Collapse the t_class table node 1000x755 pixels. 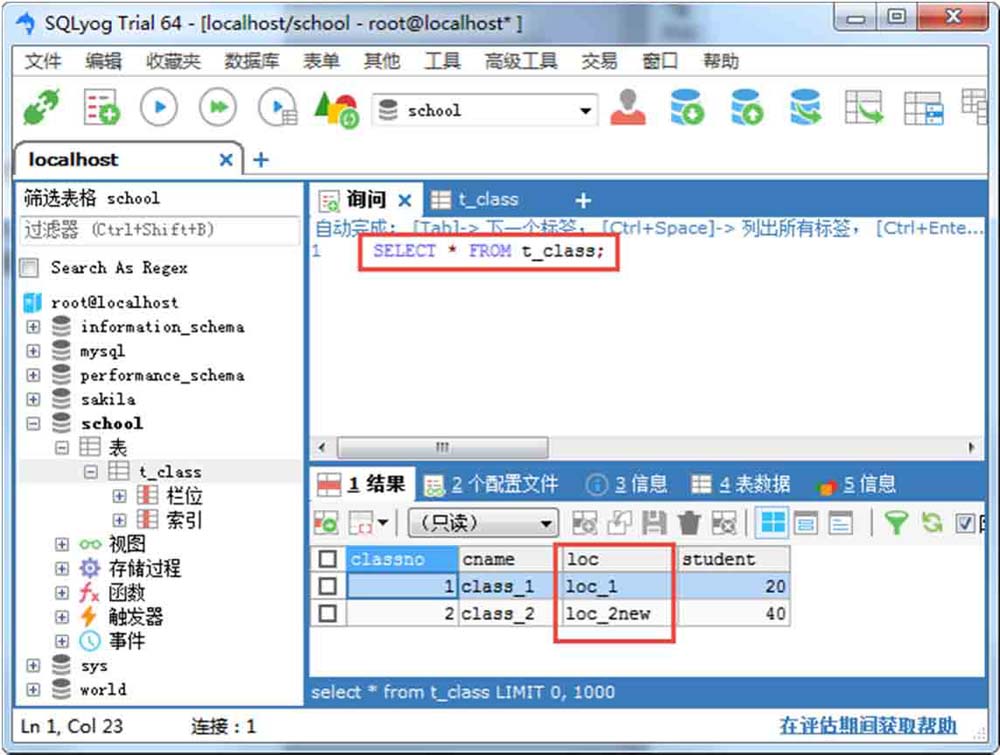point(91,472)
